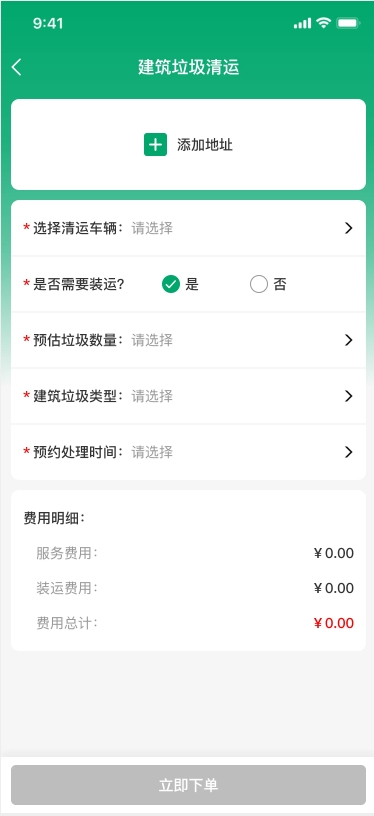The height and width of the screenshot is (816, 374).
Task: Tap the Wi-Fi status icon
Action: [x=324, y=23]
